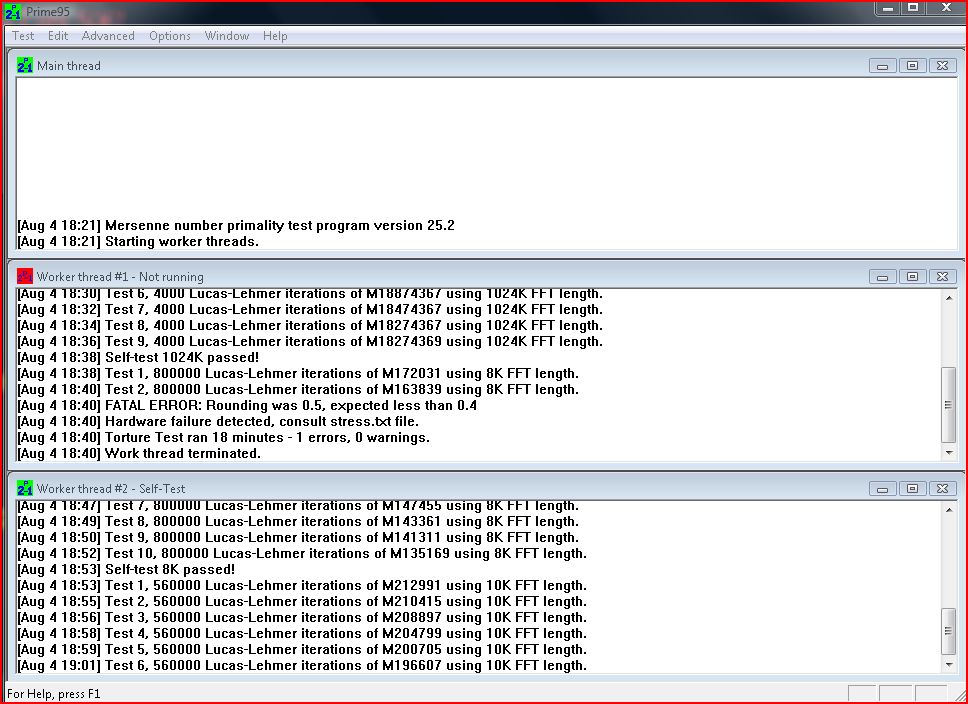Minimize Worker thread #2 window

click(x=883, y=488)
